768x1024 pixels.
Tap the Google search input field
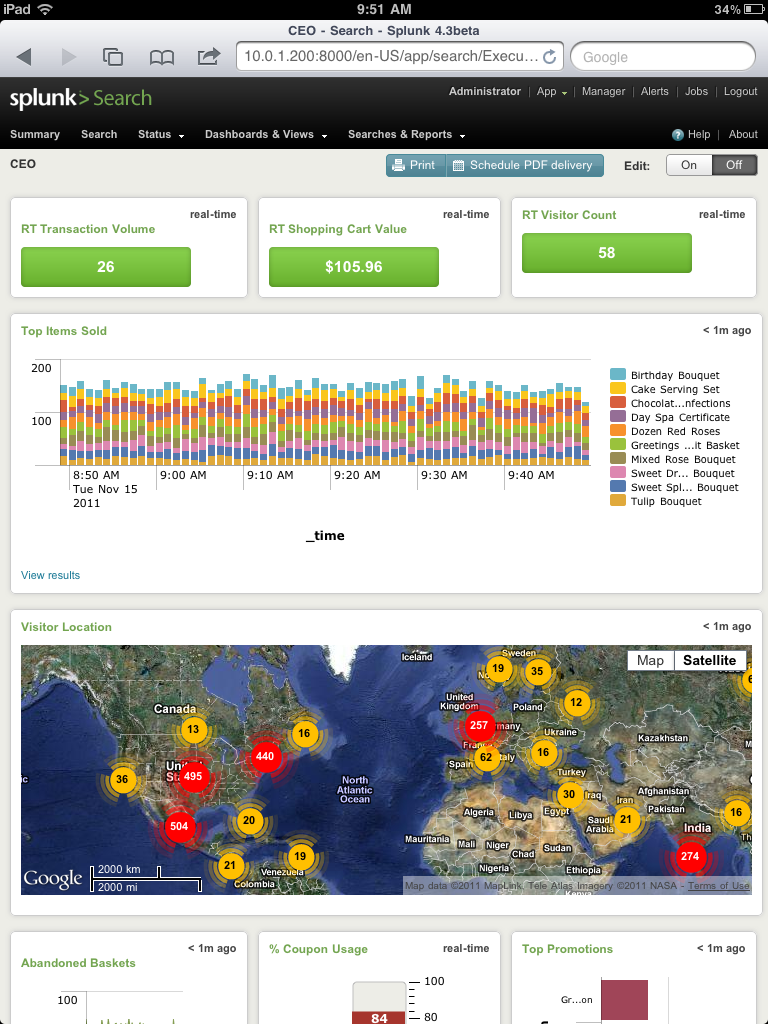(x=662, y=57)
